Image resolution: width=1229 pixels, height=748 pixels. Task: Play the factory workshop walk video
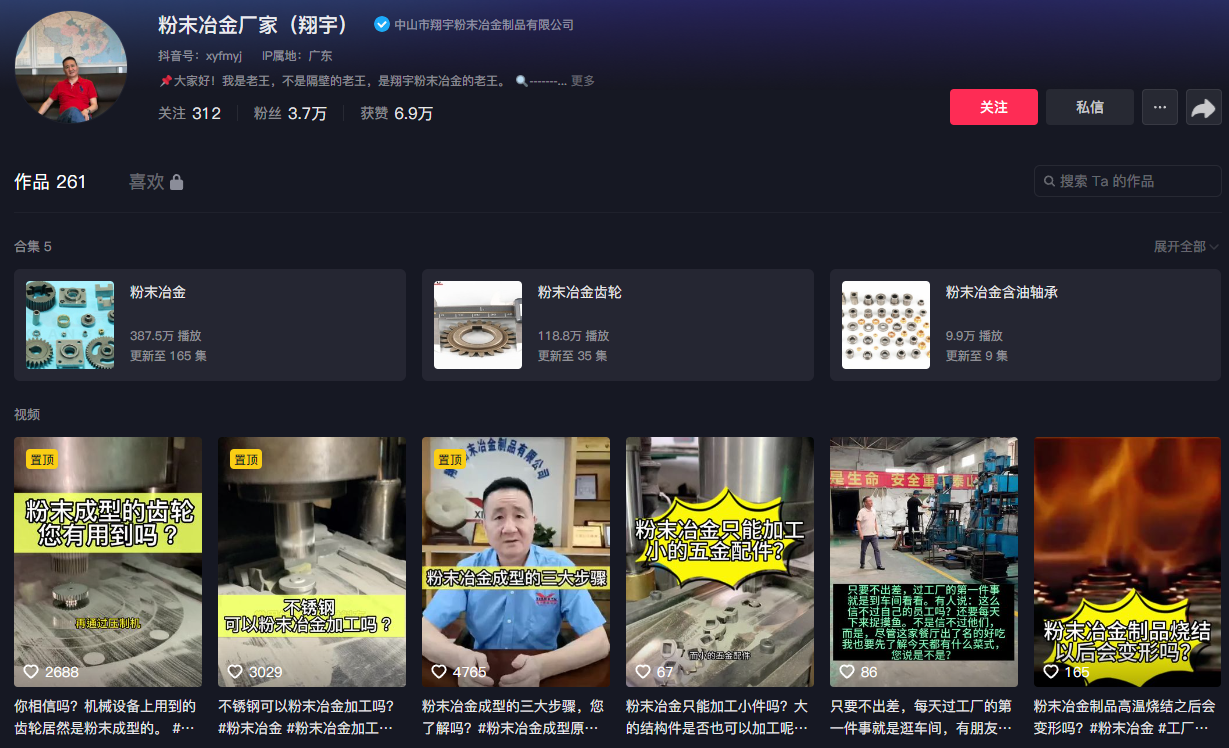pos(924,562)
